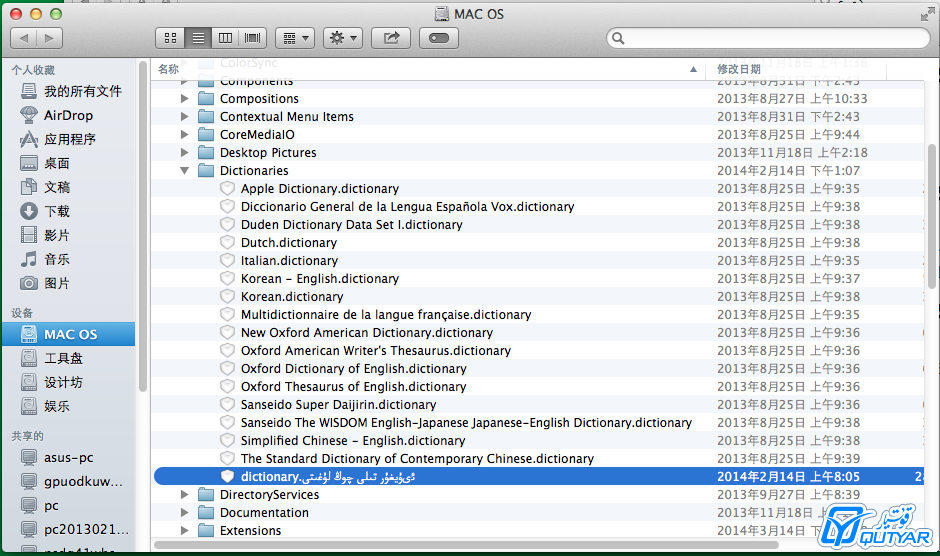
Task: Go forward to next folder
Action: click(x=50, y=38)
